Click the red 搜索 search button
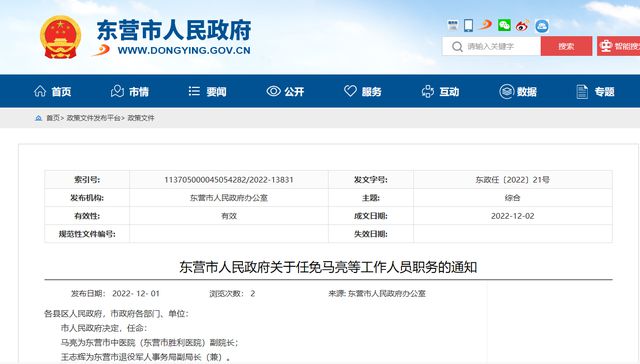This screenshot has height=364, width=640. tap(566, 46)
